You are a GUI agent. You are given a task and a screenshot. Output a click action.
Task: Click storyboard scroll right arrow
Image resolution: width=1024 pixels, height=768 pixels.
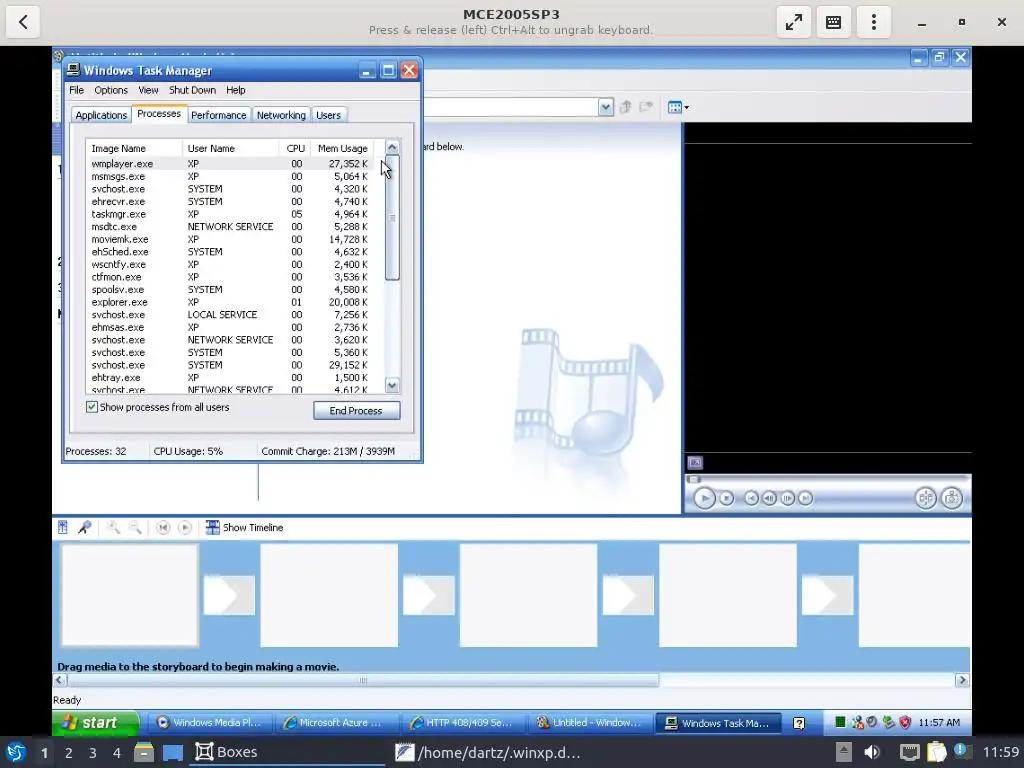pos(962,680)
